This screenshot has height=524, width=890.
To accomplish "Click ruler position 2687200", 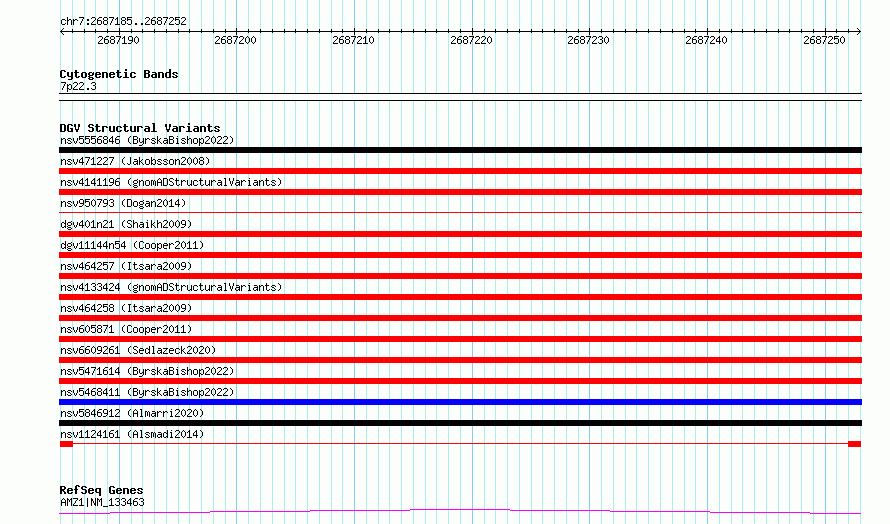I will 236,40.
